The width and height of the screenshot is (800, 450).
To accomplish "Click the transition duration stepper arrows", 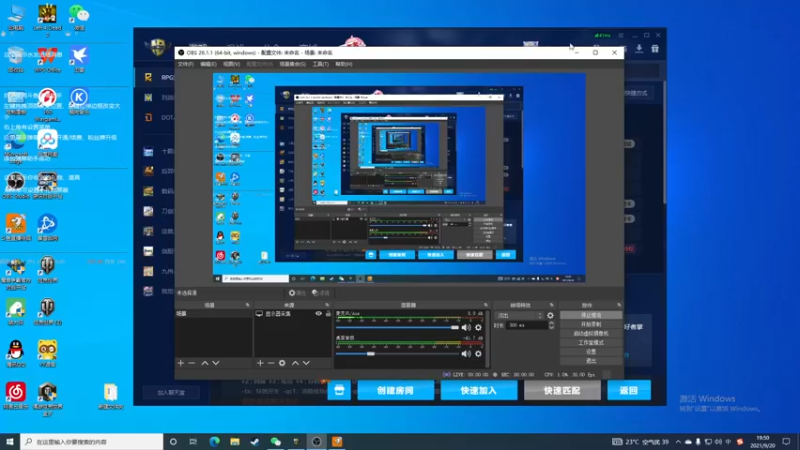I will pyautogui.click(x=551, y=325).
